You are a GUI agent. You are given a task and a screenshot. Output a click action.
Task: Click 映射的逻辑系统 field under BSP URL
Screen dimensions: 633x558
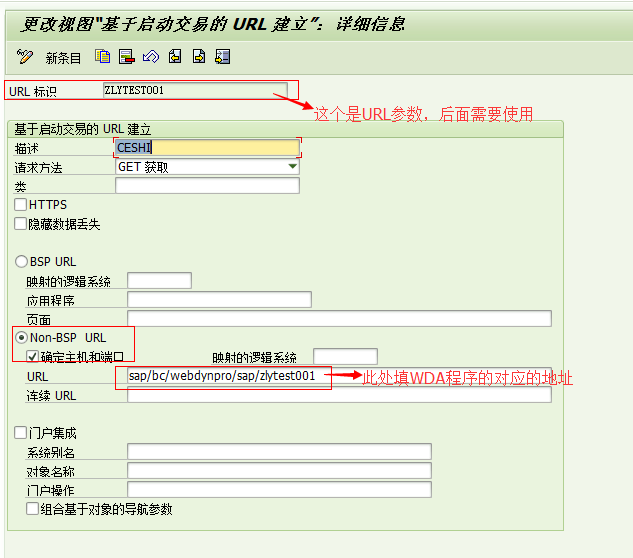(159, 281)
